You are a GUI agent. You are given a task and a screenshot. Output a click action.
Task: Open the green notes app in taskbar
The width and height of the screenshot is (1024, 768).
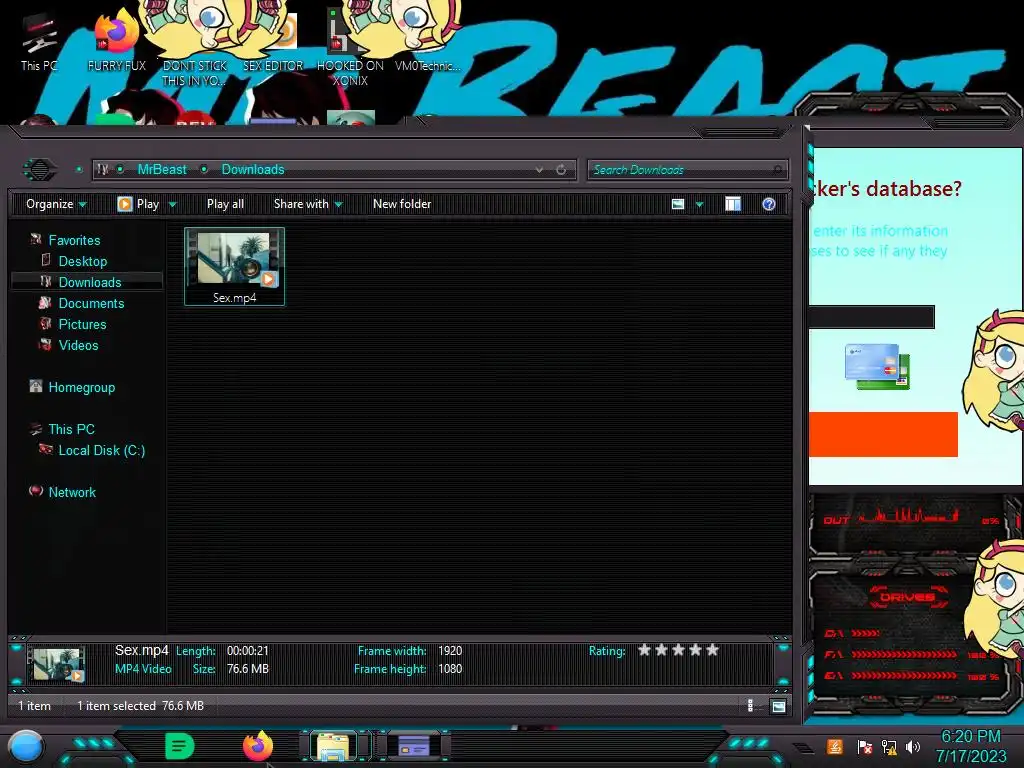pyautogui.click(x=180, y=746)
